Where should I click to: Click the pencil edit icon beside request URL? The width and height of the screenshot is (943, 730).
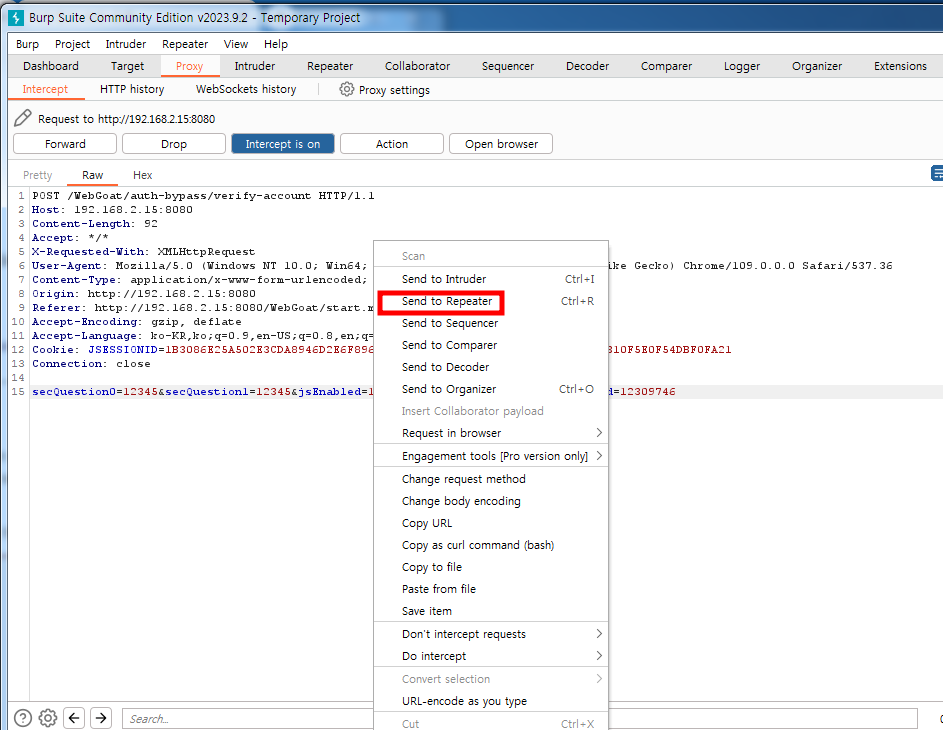tap(22, 118)
